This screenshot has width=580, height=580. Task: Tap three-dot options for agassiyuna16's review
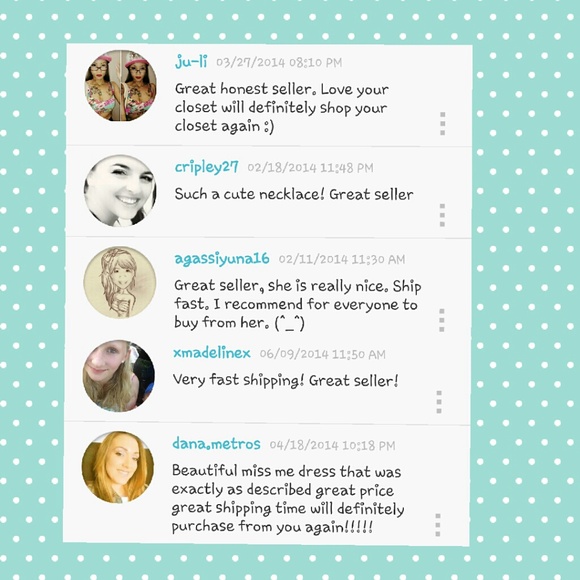click(442, 320)
